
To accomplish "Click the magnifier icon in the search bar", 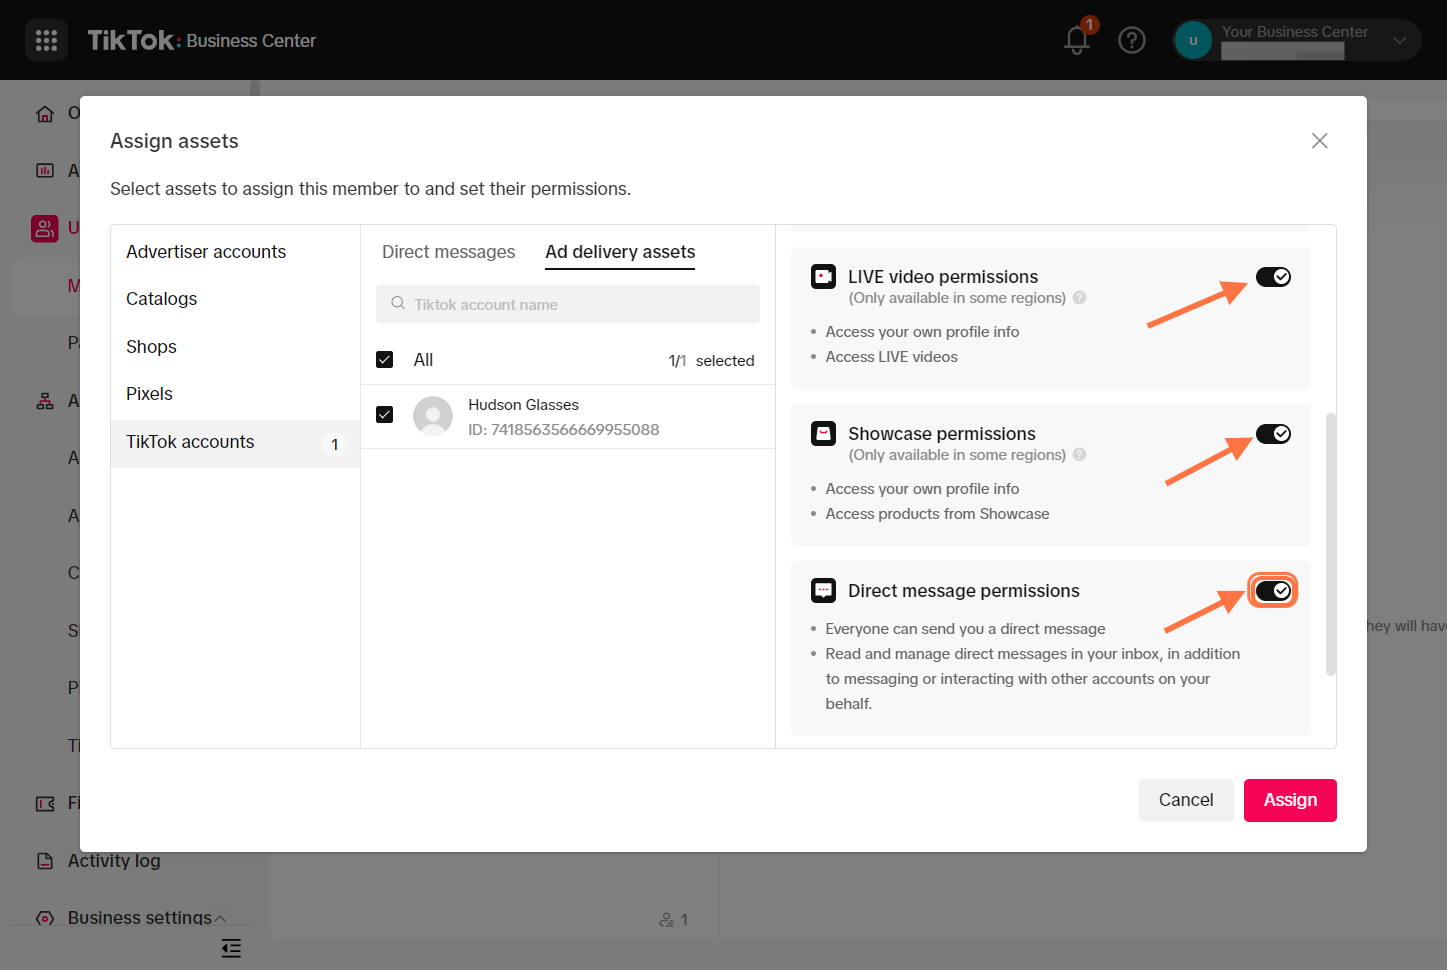I will pyautogui.click(x=397, y=303).
